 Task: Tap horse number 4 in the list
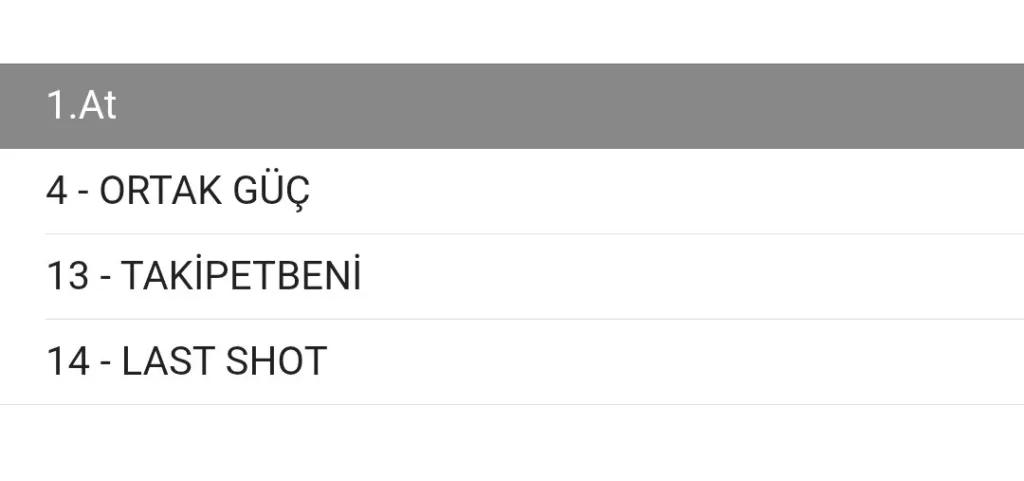[x=178, y=191]
